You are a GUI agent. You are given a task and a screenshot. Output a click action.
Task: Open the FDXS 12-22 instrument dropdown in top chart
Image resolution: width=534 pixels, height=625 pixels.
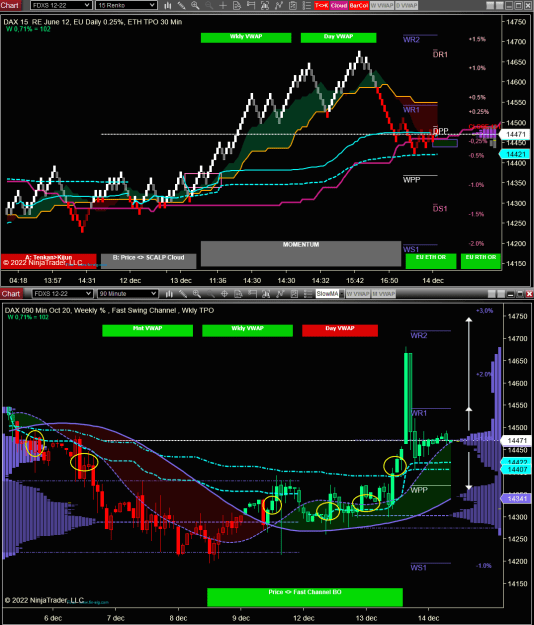pos(61,5)
